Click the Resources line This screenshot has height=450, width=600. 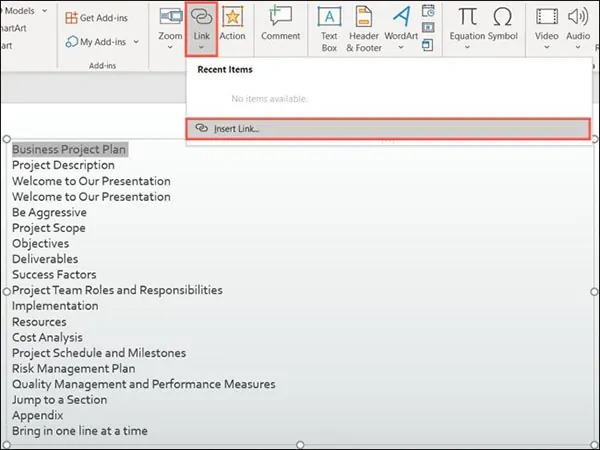tap(39, 322)
